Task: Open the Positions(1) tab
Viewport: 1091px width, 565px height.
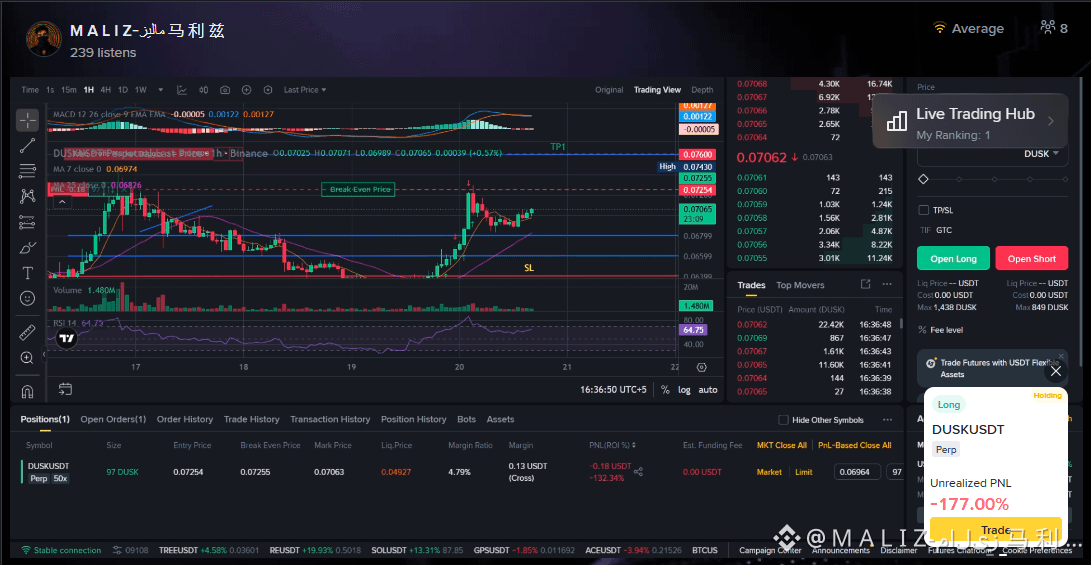Action: point(45,420)
